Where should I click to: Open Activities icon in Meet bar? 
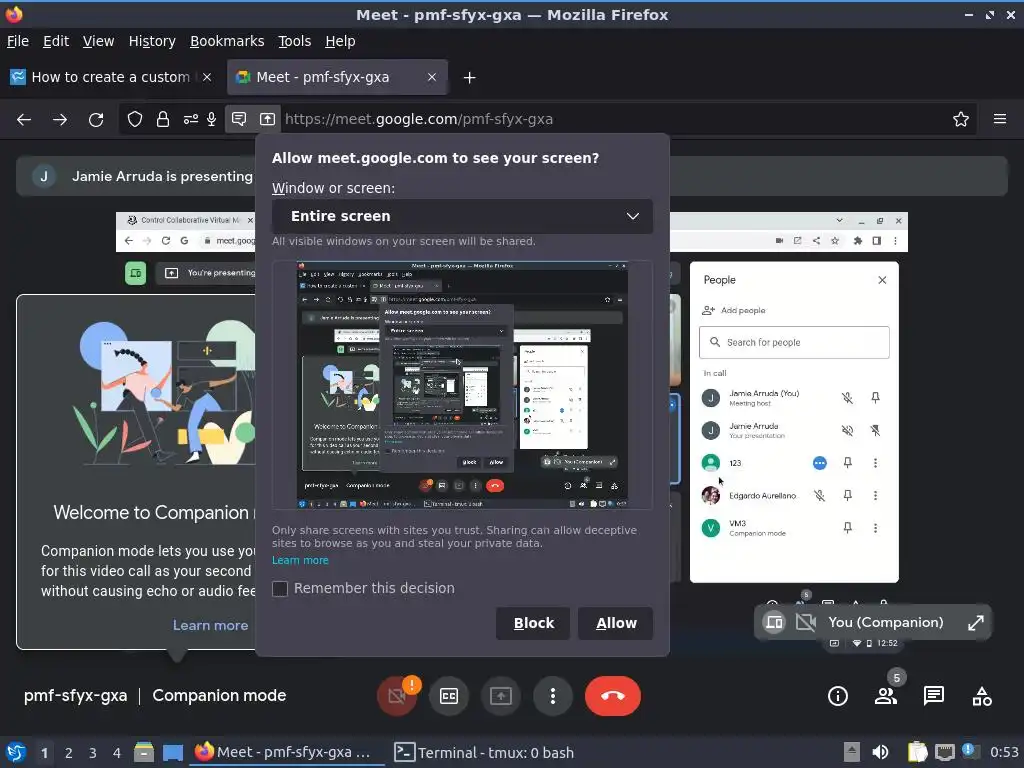tap(982, 696)
